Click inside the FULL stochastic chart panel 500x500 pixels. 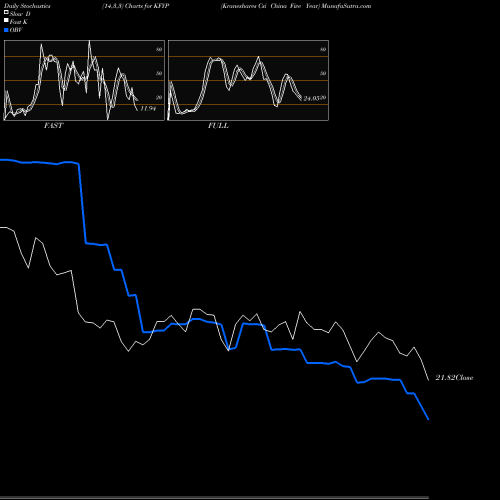(x=248, y=80)
